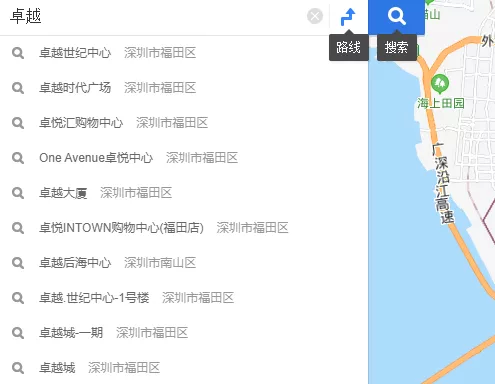Choose 卓悦汇购物中心 from suggestions
This screenshot has height=384, width=495.
tap(184, 123)
